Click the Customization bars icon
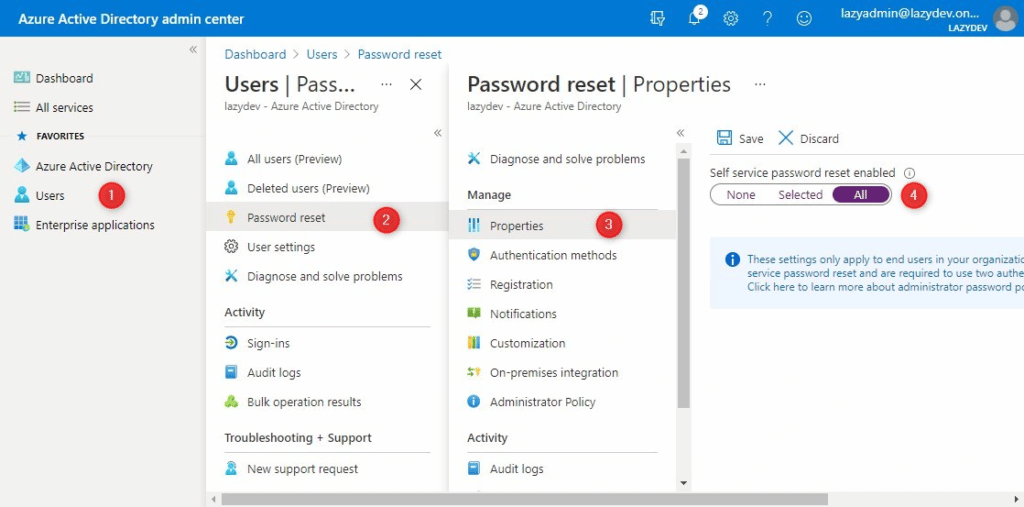This screenshot has width=1024, height=507. [474, 343]
